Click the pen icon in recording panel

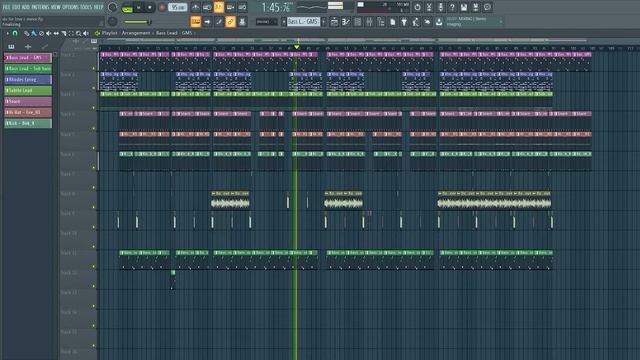[x=219, y=22]
